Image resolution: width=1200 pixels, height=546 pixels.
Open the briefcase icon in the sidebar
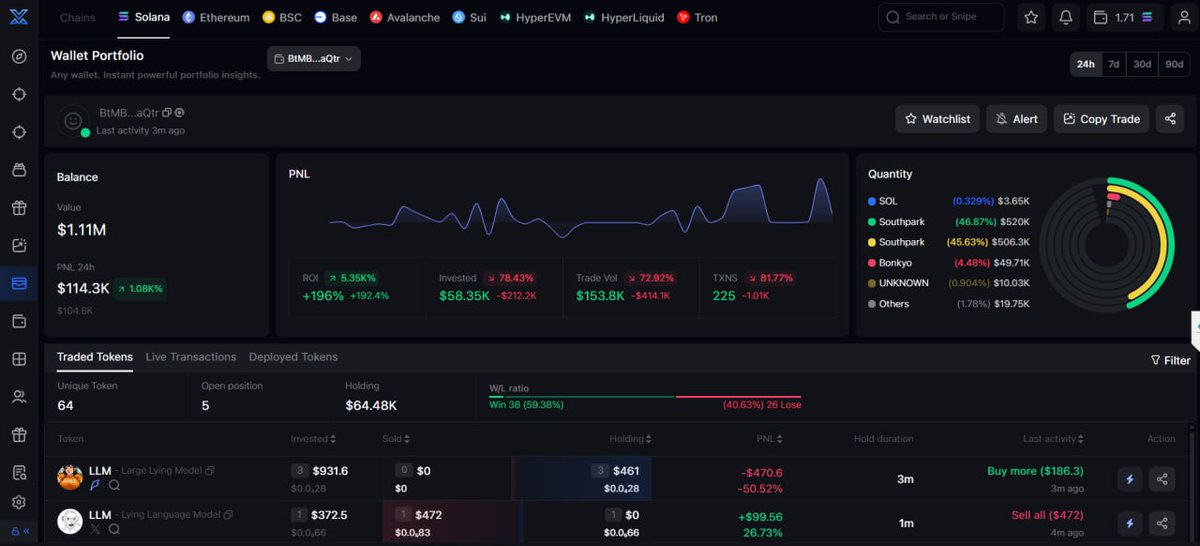[x=19, y=170]
